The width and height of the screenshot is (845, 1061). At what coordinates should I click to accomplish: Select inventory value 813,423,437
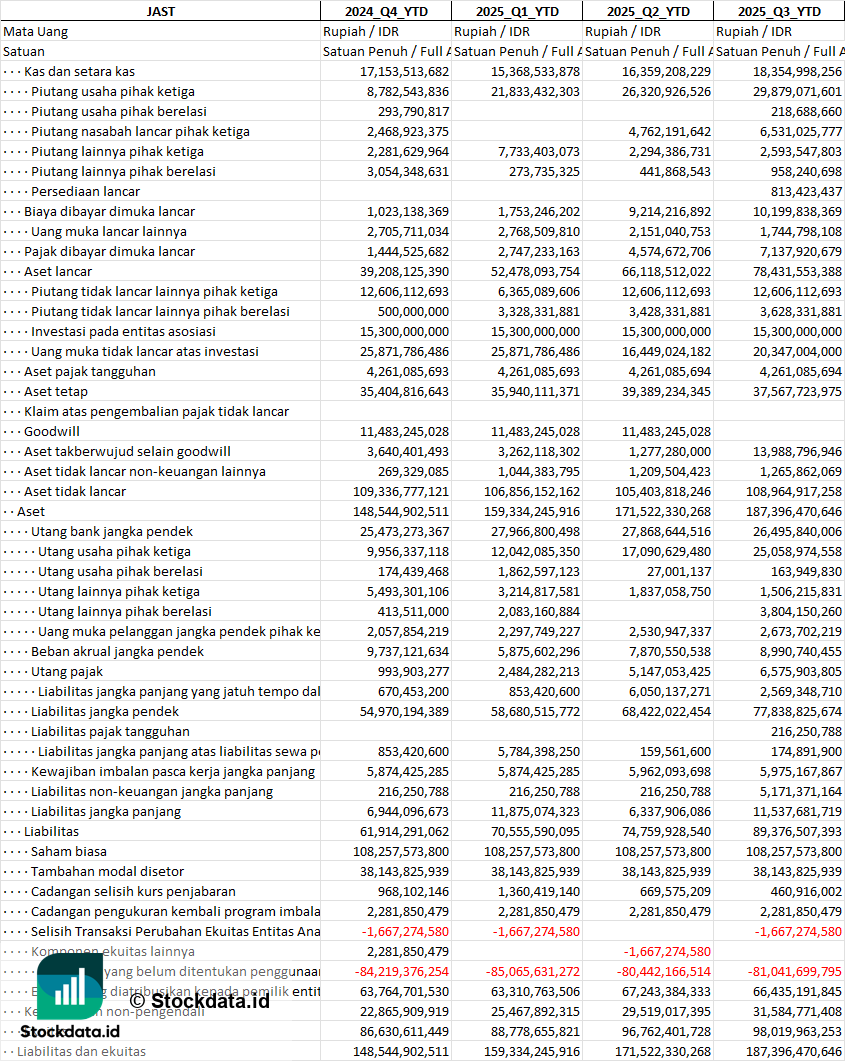[806, 191]
